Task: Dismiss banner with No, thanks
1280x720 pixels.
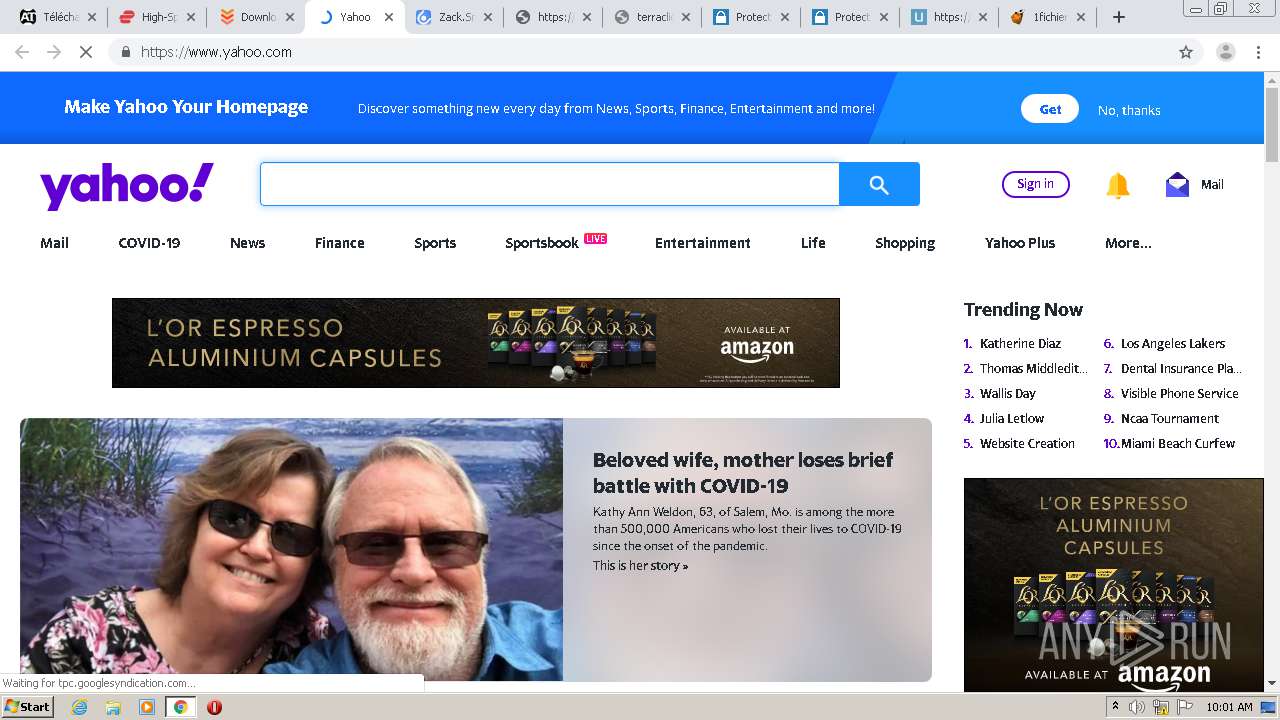Action: pyautogui.click(x=1129, y=110)
